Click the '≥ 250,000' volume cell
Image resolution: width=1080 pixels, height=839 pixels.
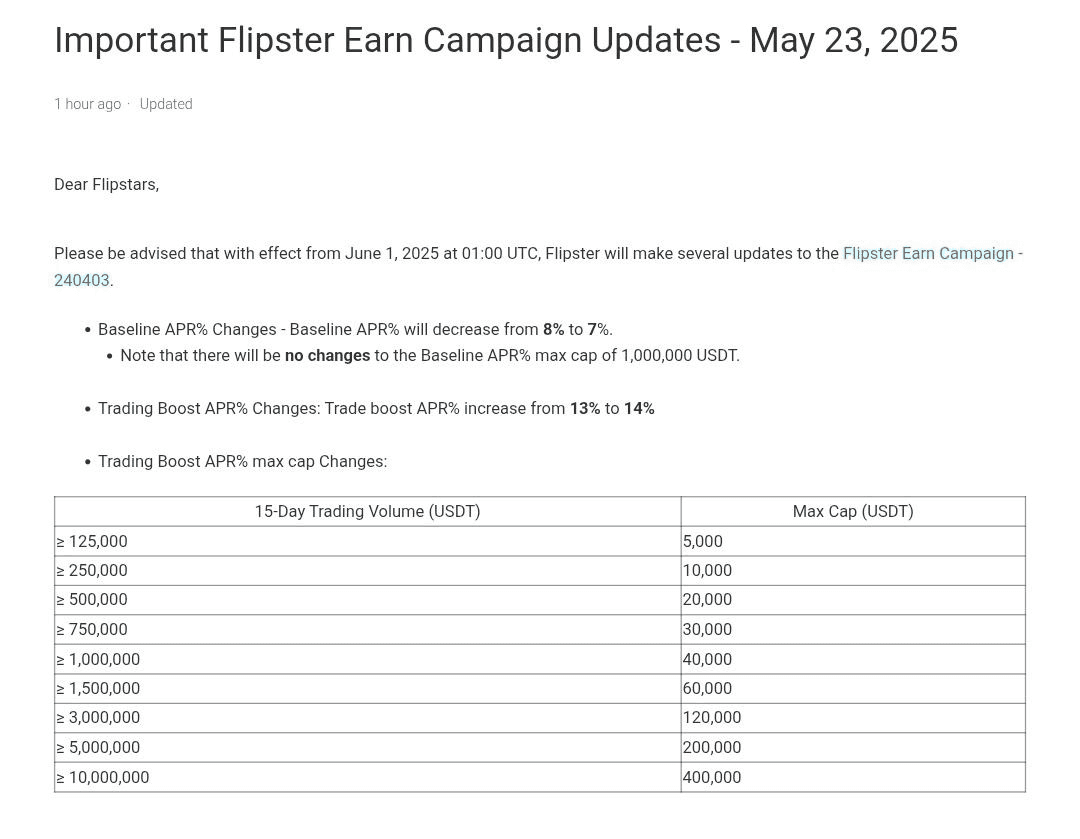pyautogui.click(x=368, y=571)
